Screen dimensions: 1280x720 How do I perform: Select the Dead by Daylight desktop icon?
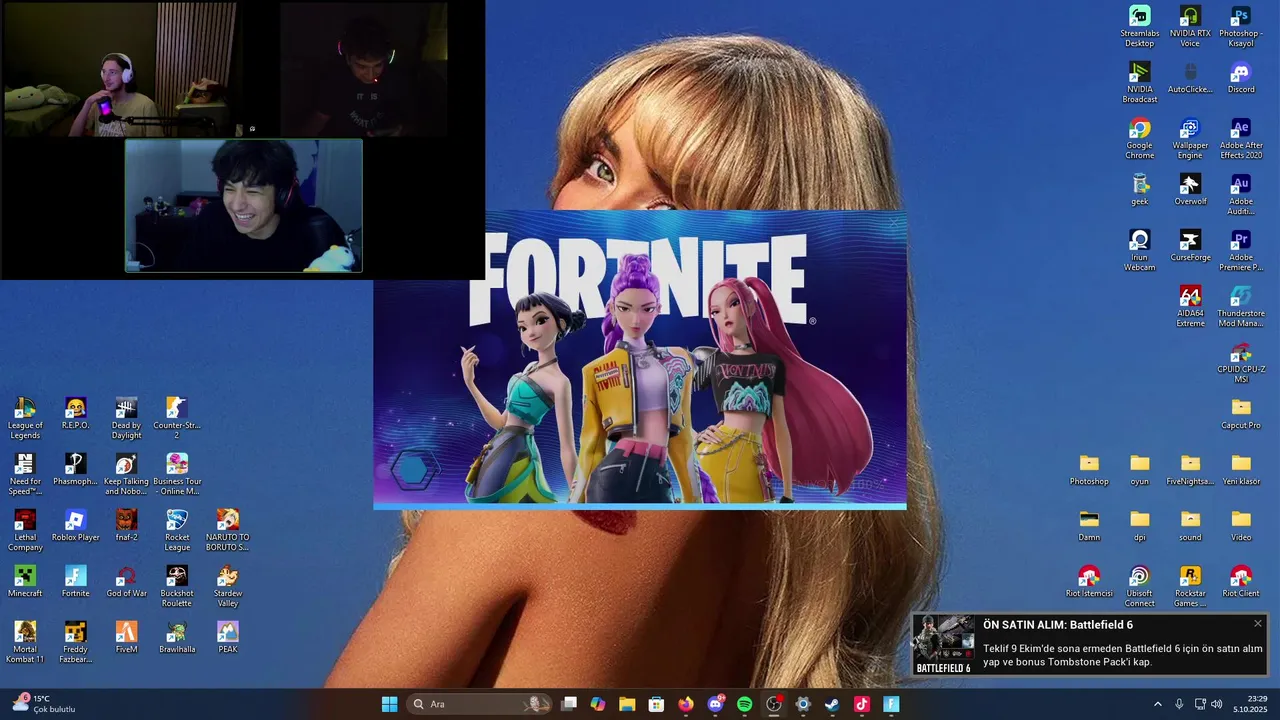126,418
